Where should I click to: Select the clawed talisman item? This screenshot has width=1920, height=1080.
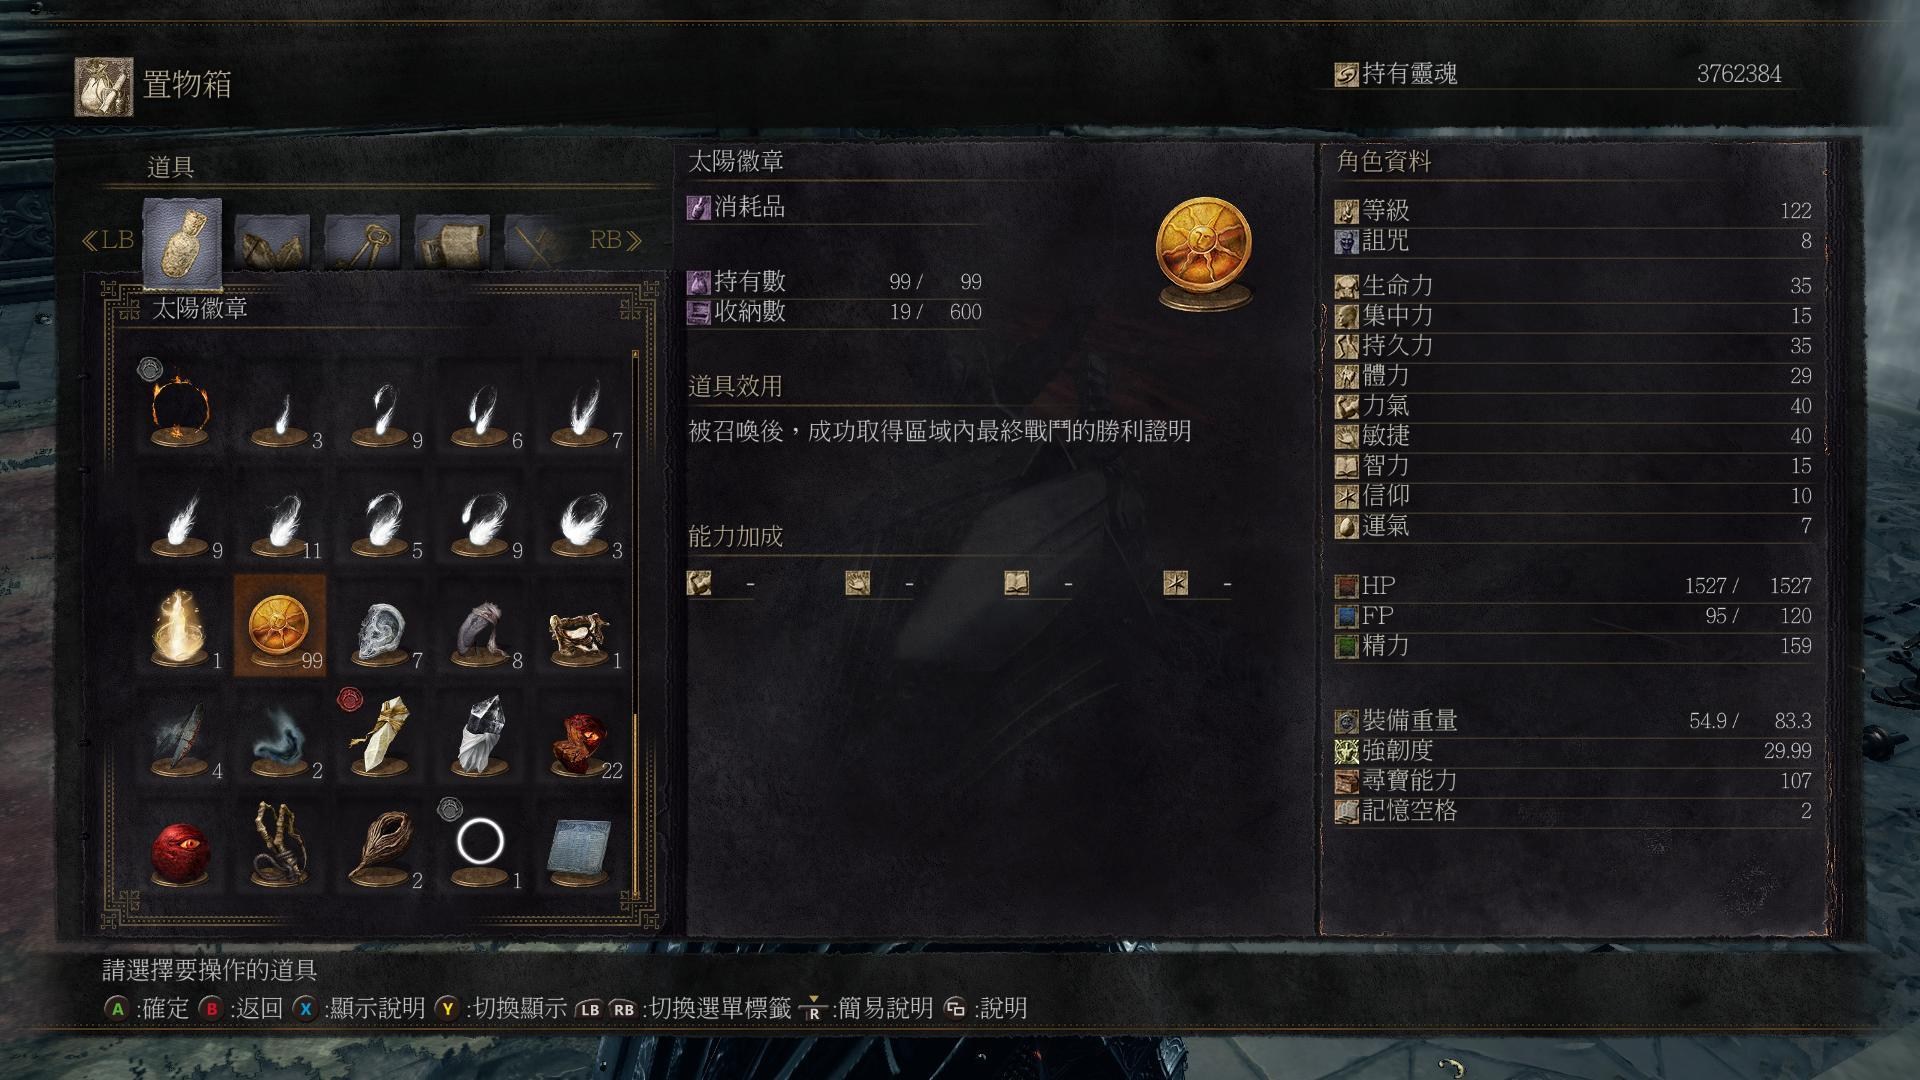tap(280, 847)
